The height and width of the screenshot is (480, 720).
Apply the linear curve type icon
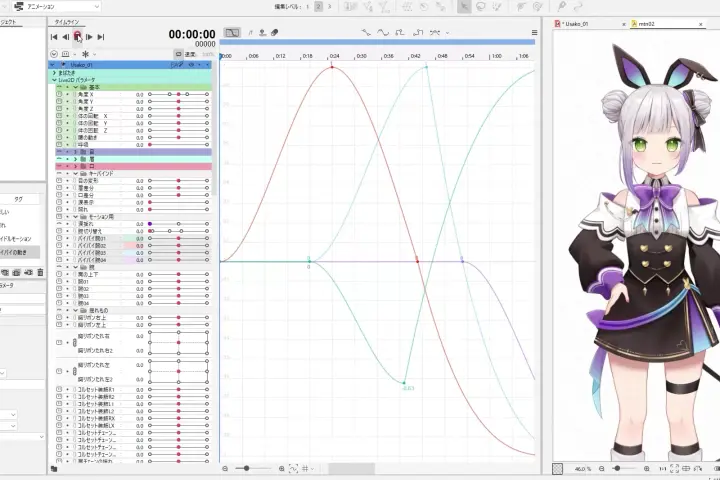tap(366, 33)
